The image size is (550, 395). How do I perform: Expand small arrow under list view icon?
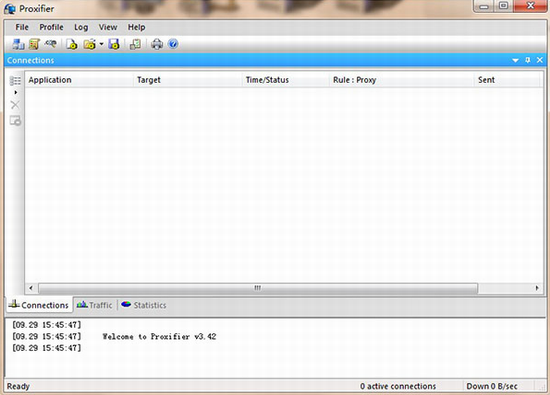(15, 93)
